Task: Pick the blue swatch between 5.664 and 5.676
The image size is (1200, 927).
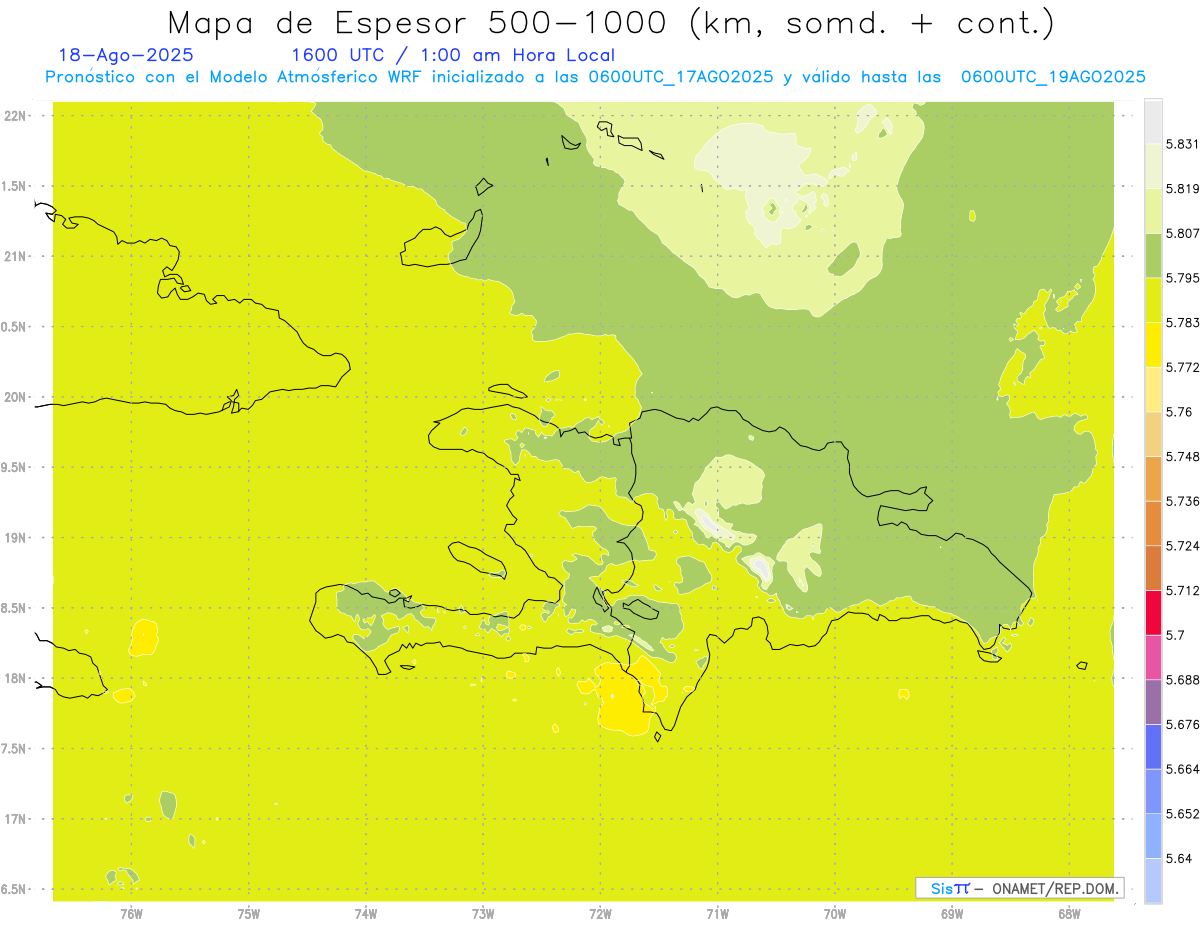Action: (x=1153, y=747)
